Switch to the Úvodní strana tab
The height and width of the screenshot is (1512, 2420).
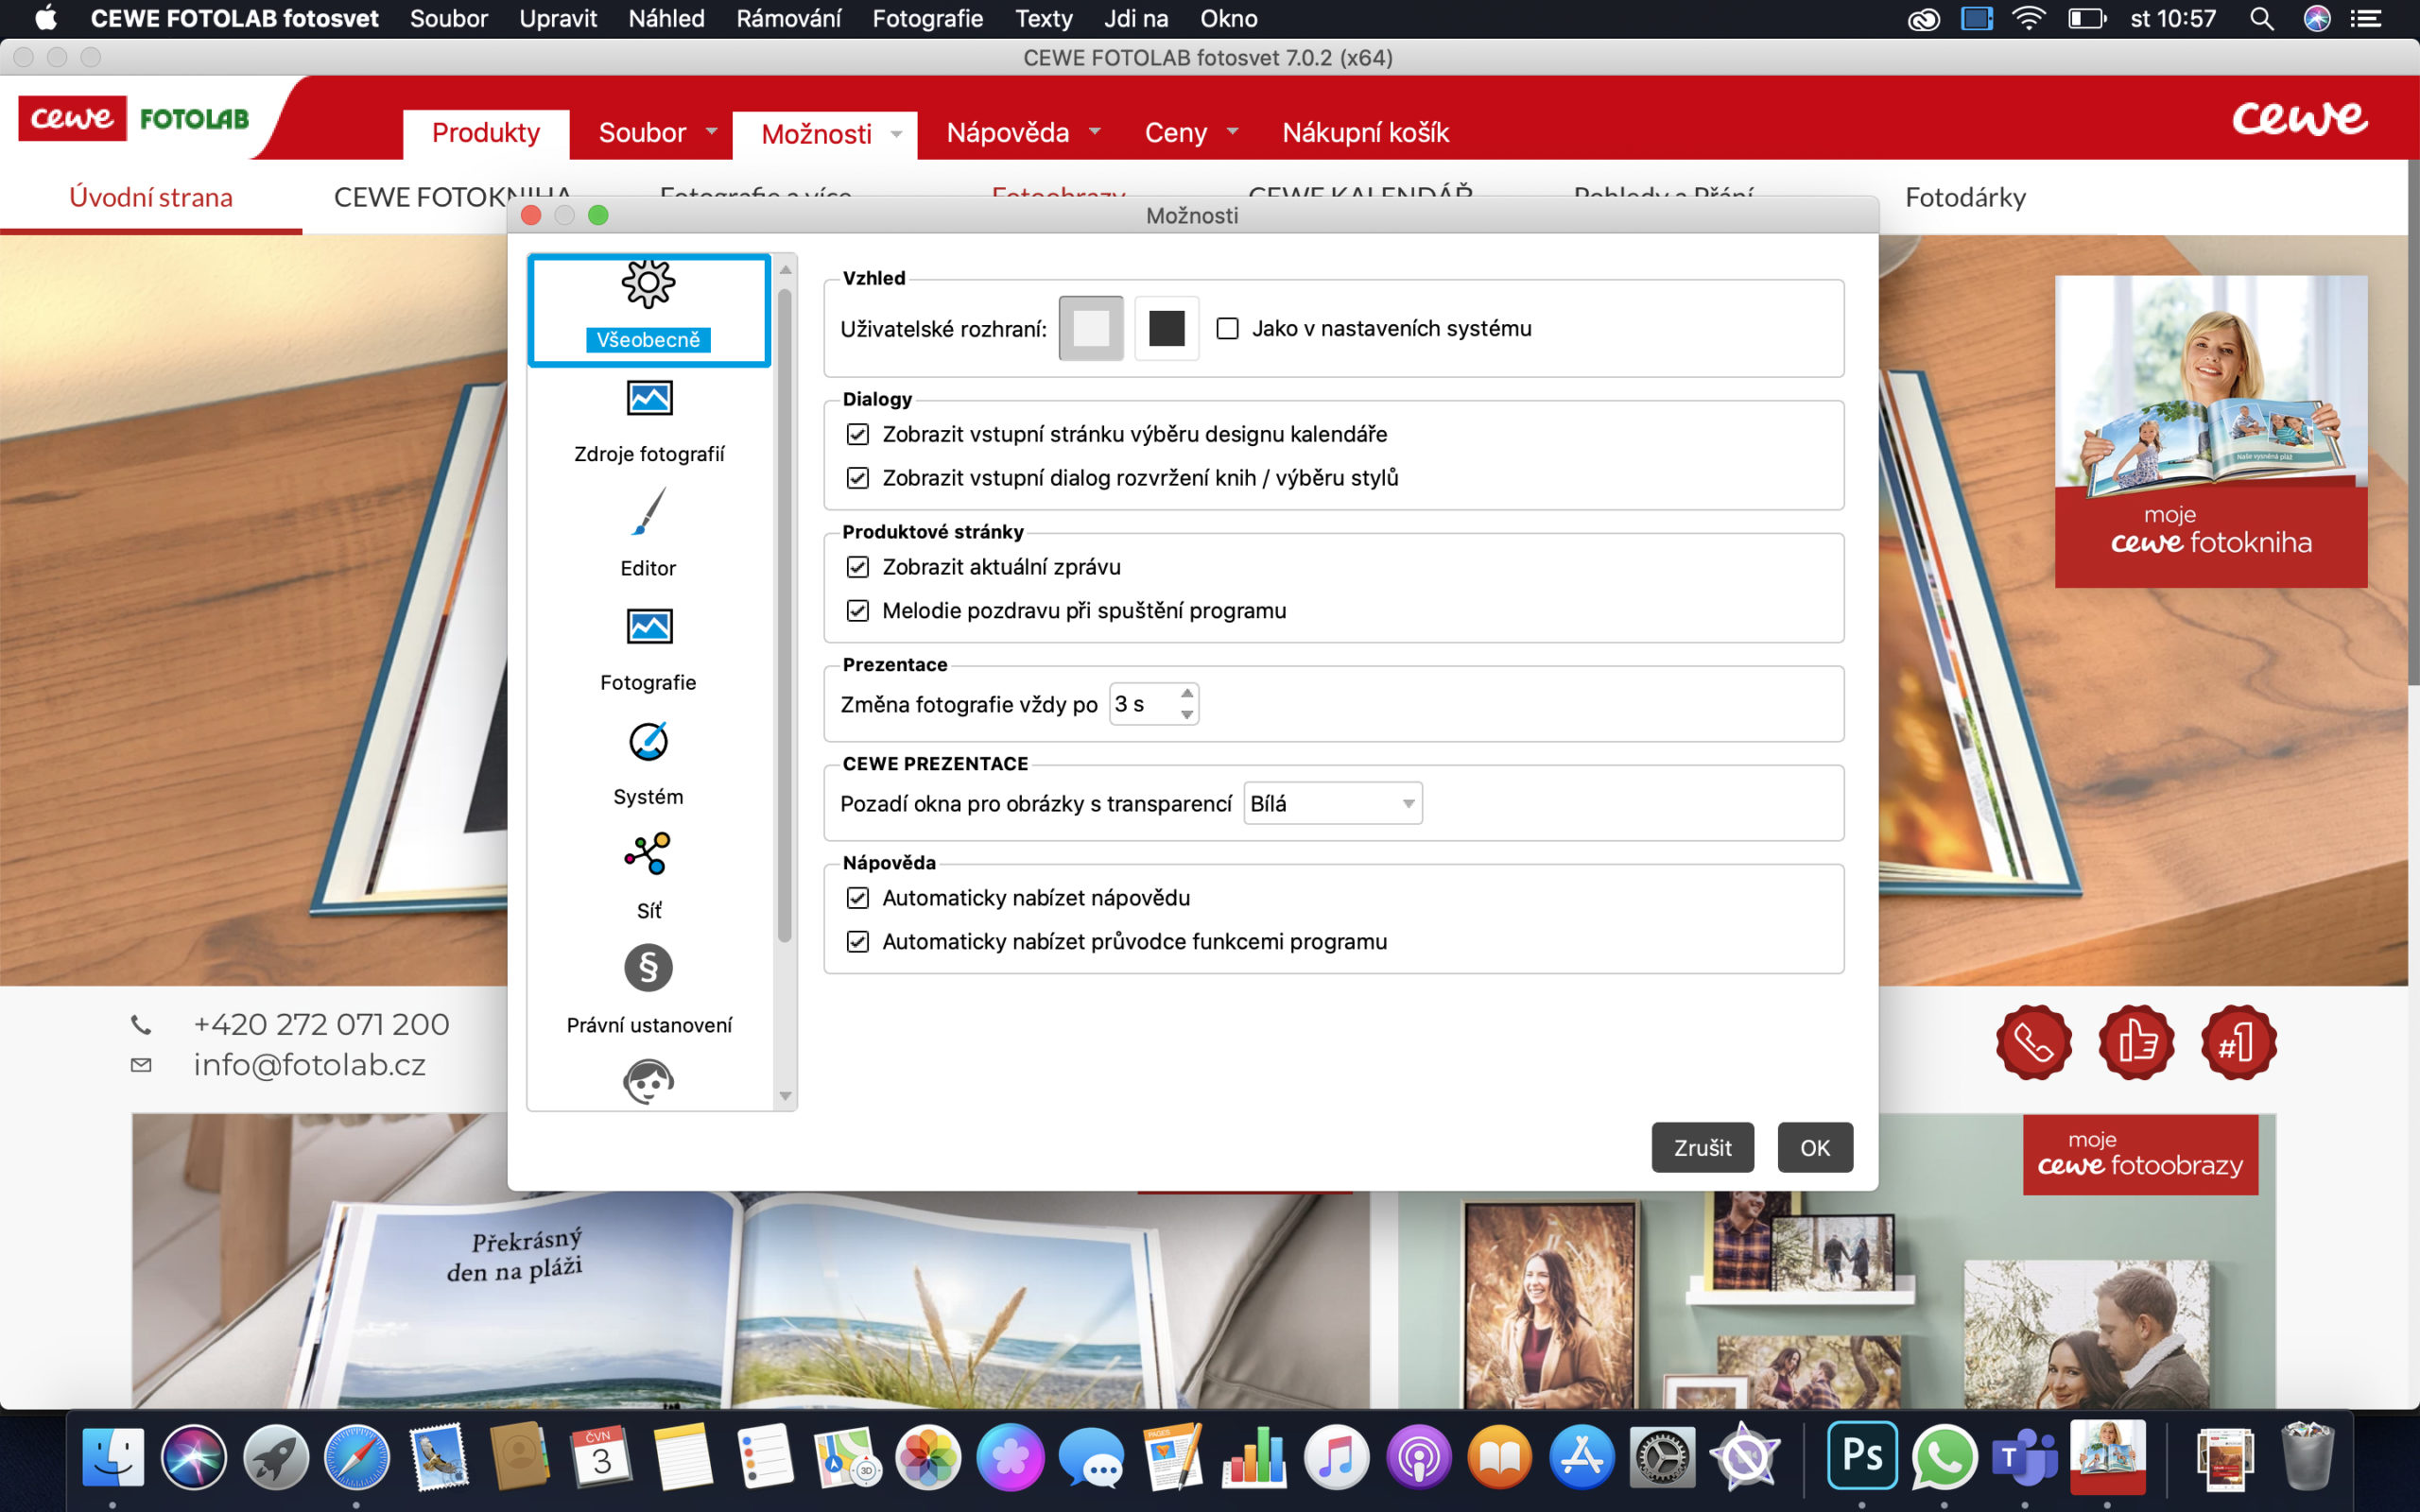(x=151, y=197)
